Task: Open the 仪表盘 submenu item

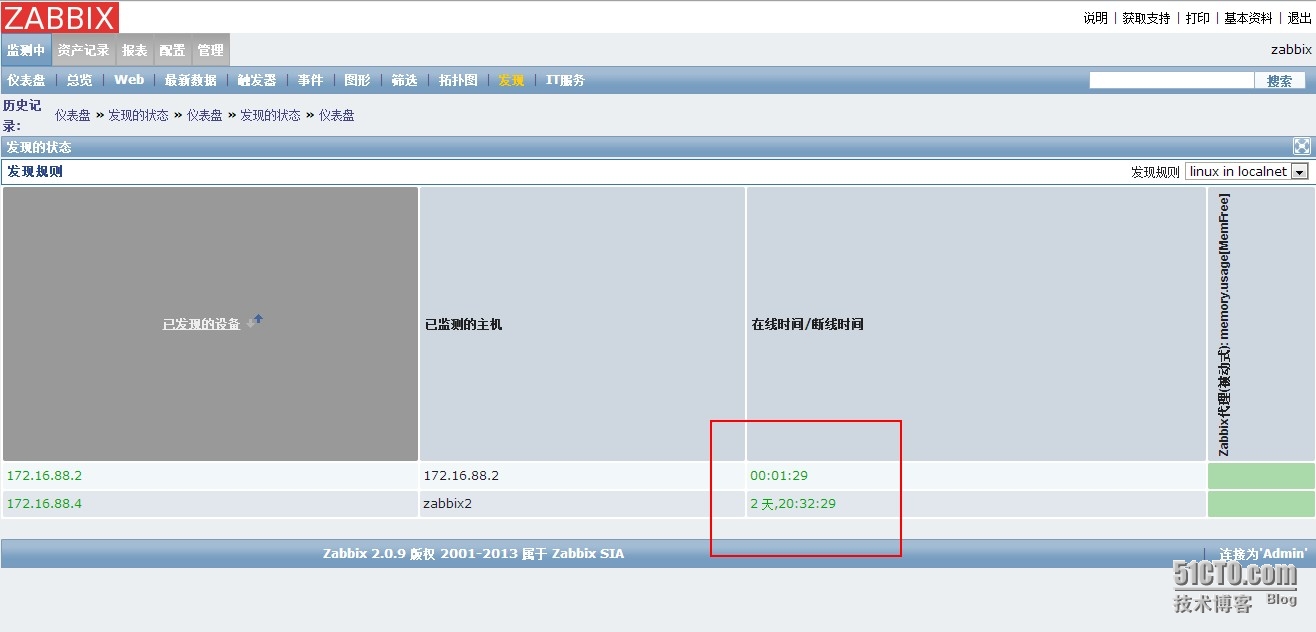Action: pyautogui.click(x=26, y=80)
